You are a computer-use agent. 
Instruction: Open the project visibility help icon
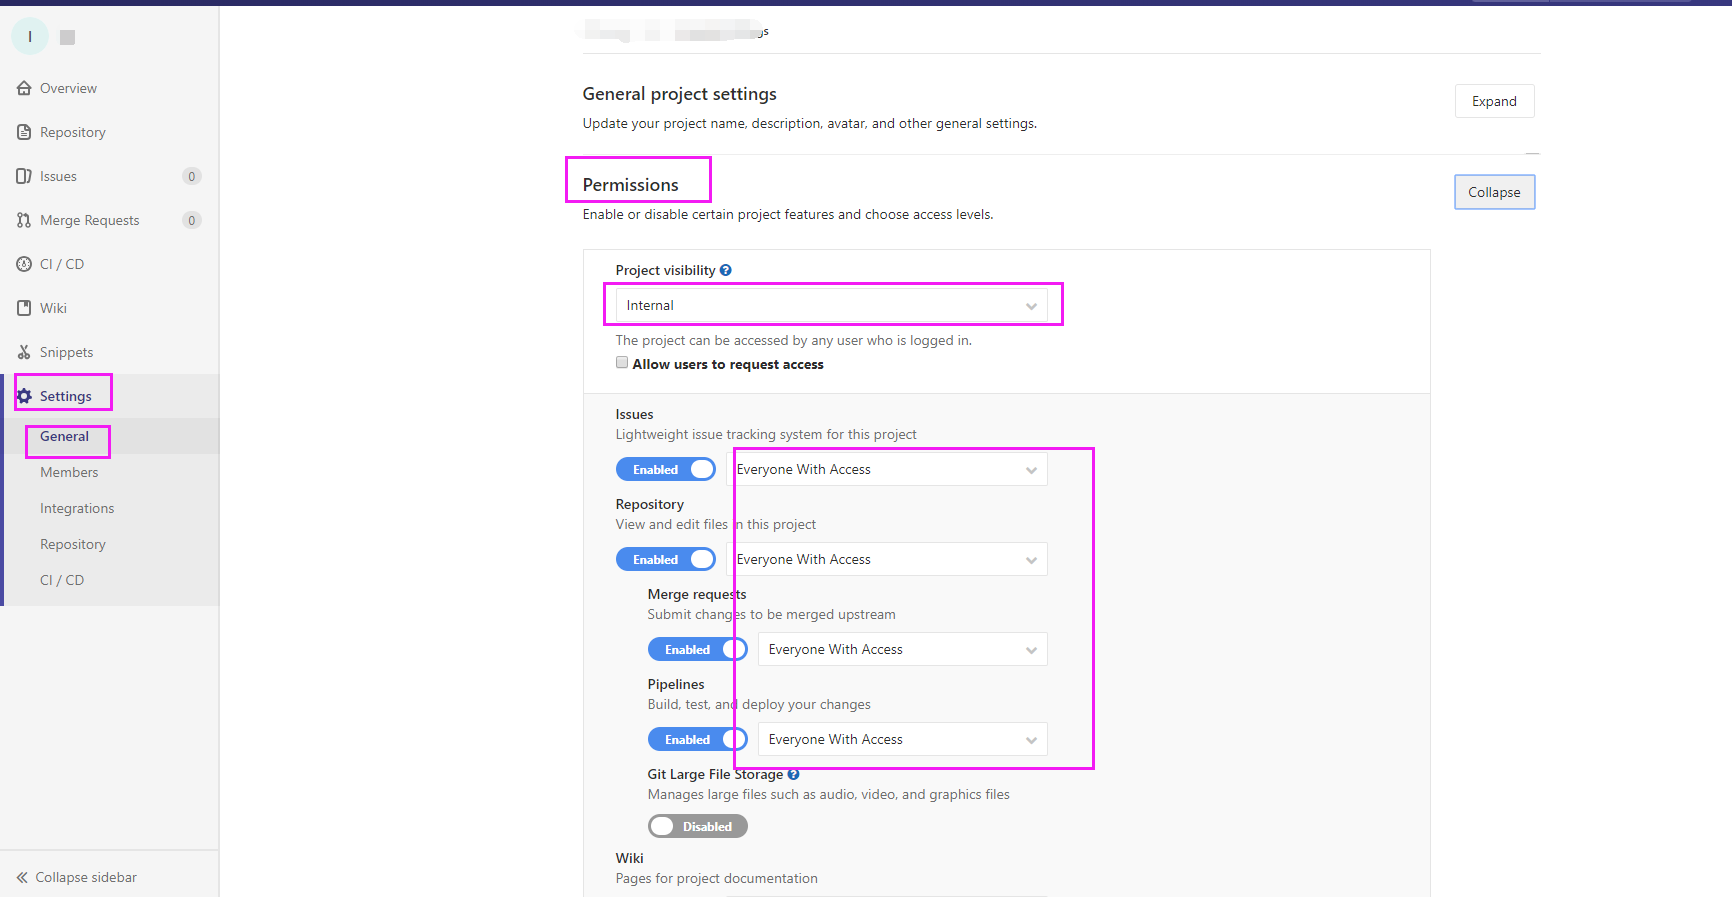click(726, 269)
